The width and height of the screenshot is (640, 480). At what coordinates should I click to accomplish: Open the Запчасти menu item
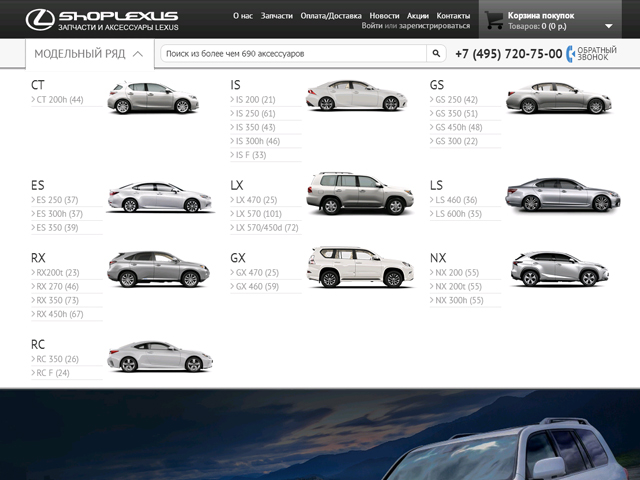coord(277,16)
